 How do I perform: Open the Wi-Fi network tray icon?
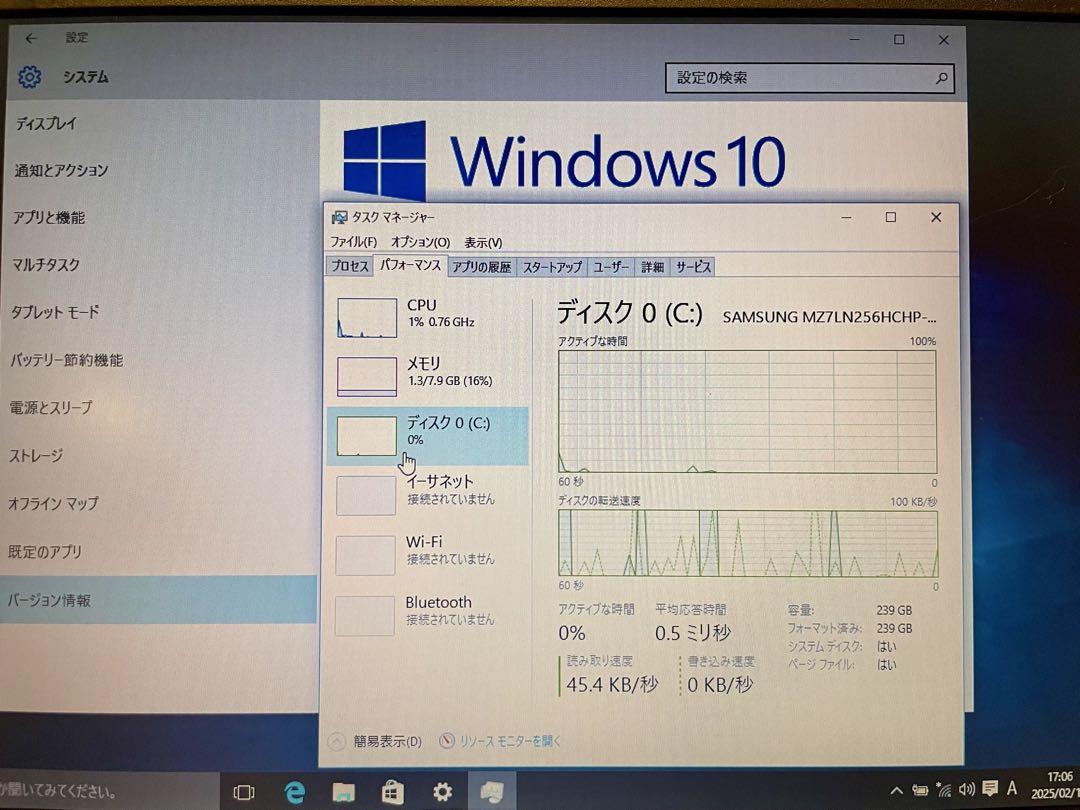point(943,789)
